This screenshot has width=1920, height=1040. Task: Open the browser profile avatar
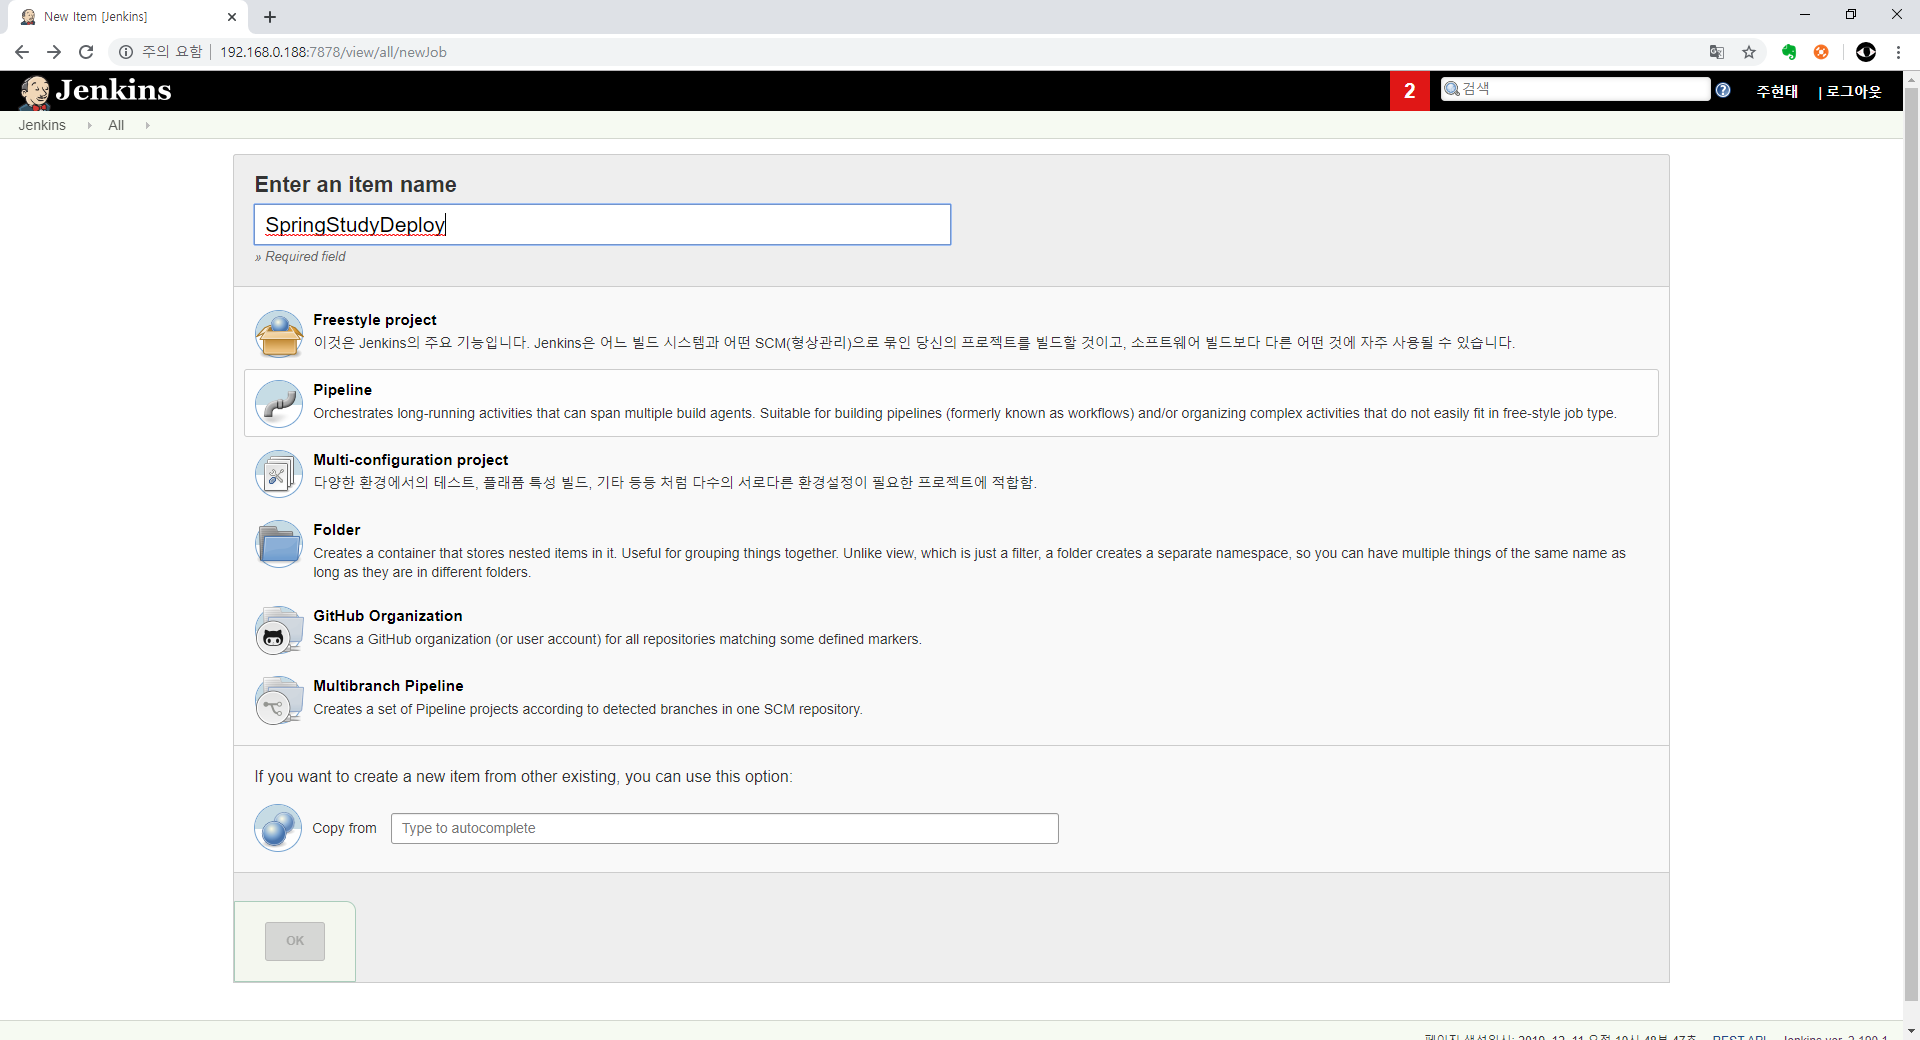point(1866,52)
